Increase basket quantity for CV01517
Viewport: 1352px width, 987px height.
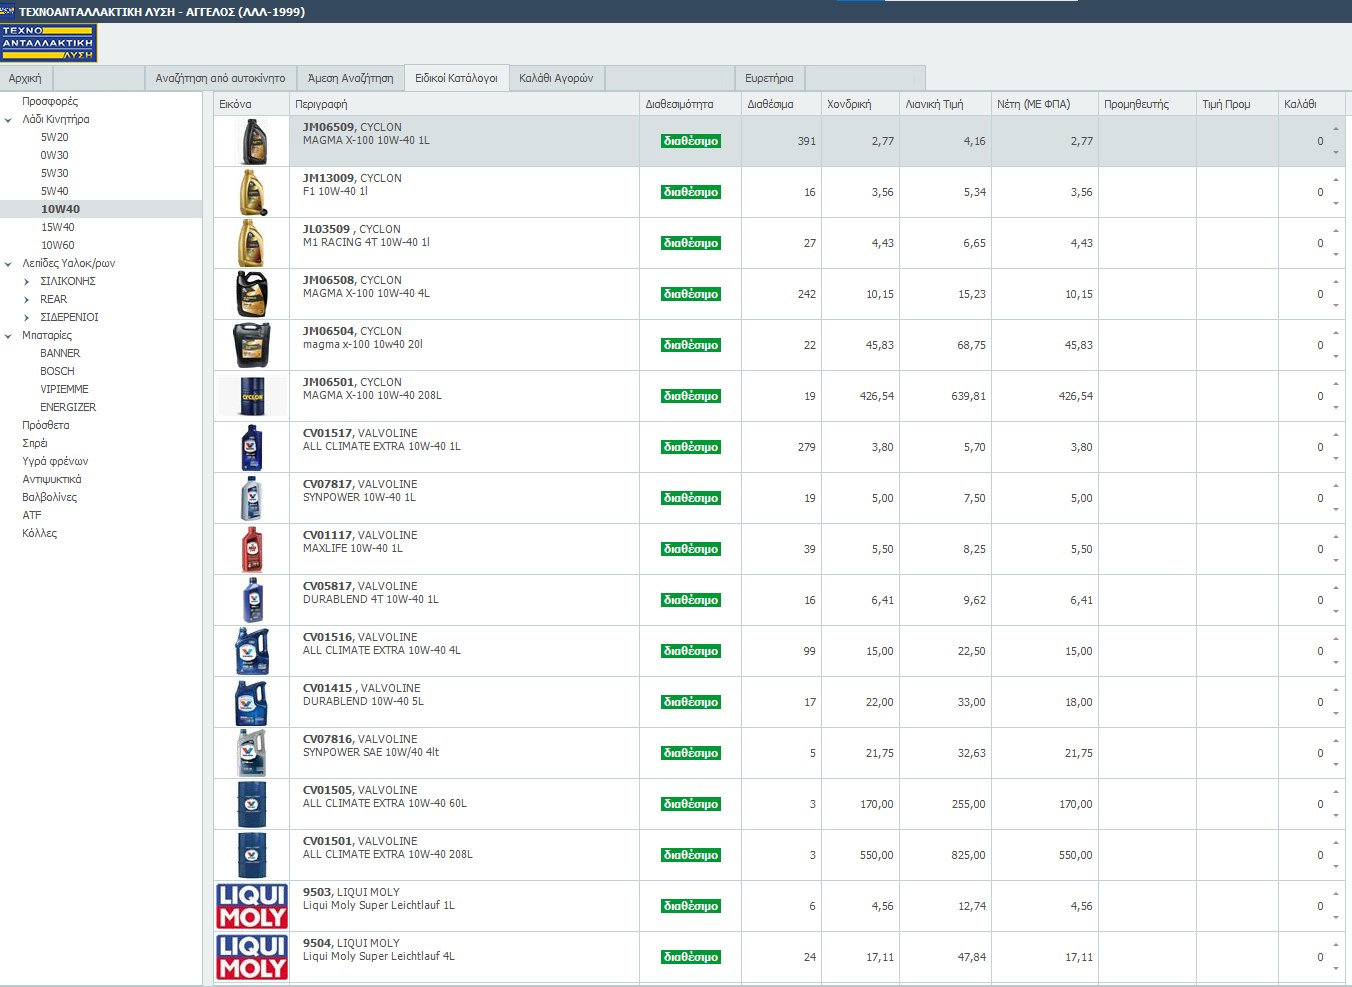click(1336, 436)
